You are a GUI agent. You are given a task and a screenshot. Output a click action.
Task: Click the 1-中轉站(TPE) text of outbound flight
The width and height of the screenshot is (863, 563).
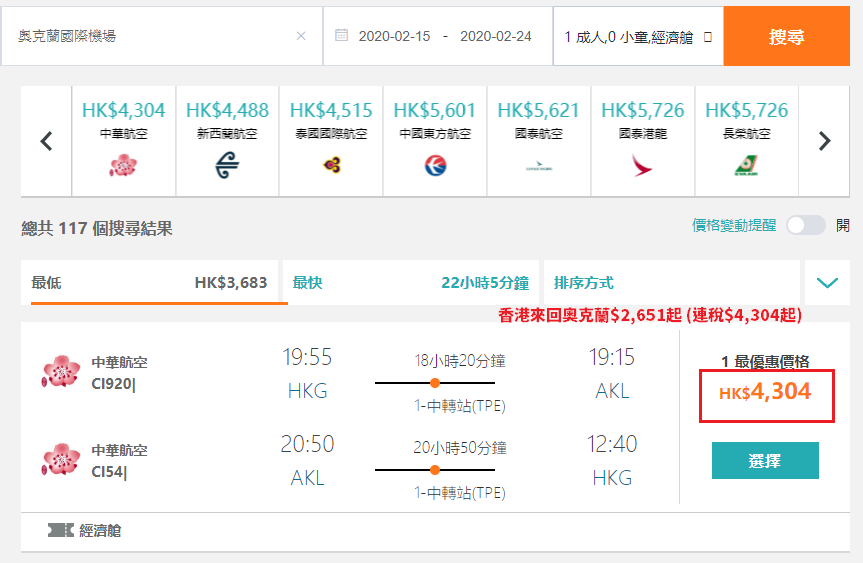(460, 406)
